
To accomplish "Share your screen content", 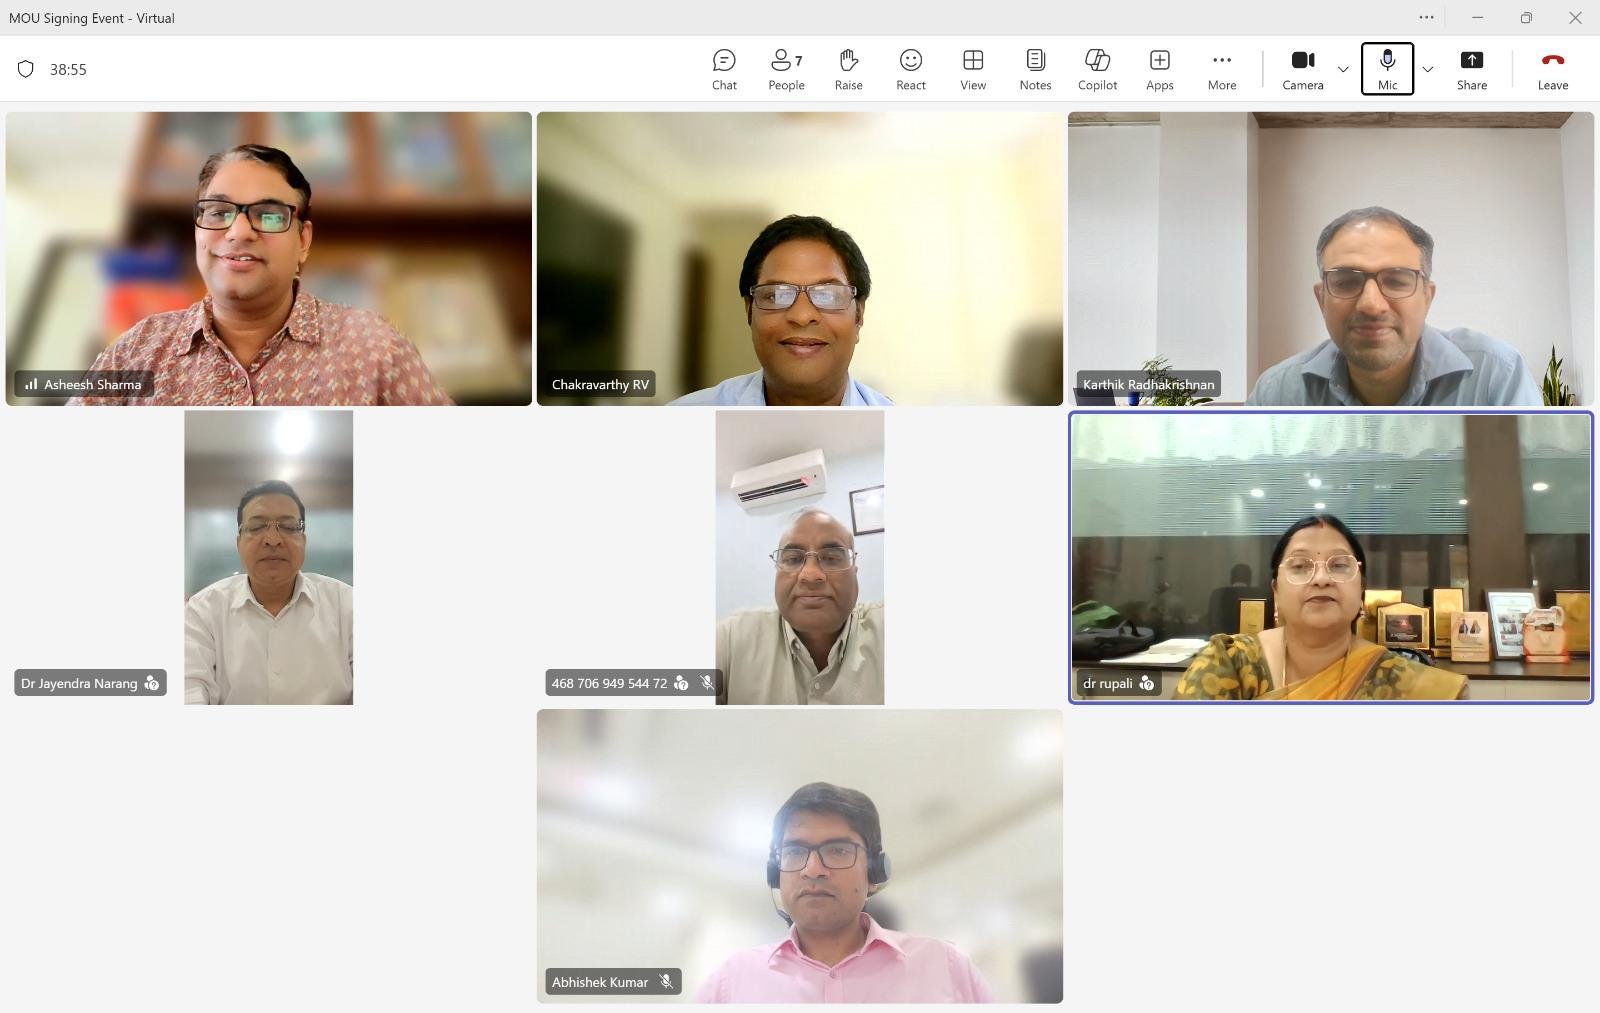I will click(1471, 69).
